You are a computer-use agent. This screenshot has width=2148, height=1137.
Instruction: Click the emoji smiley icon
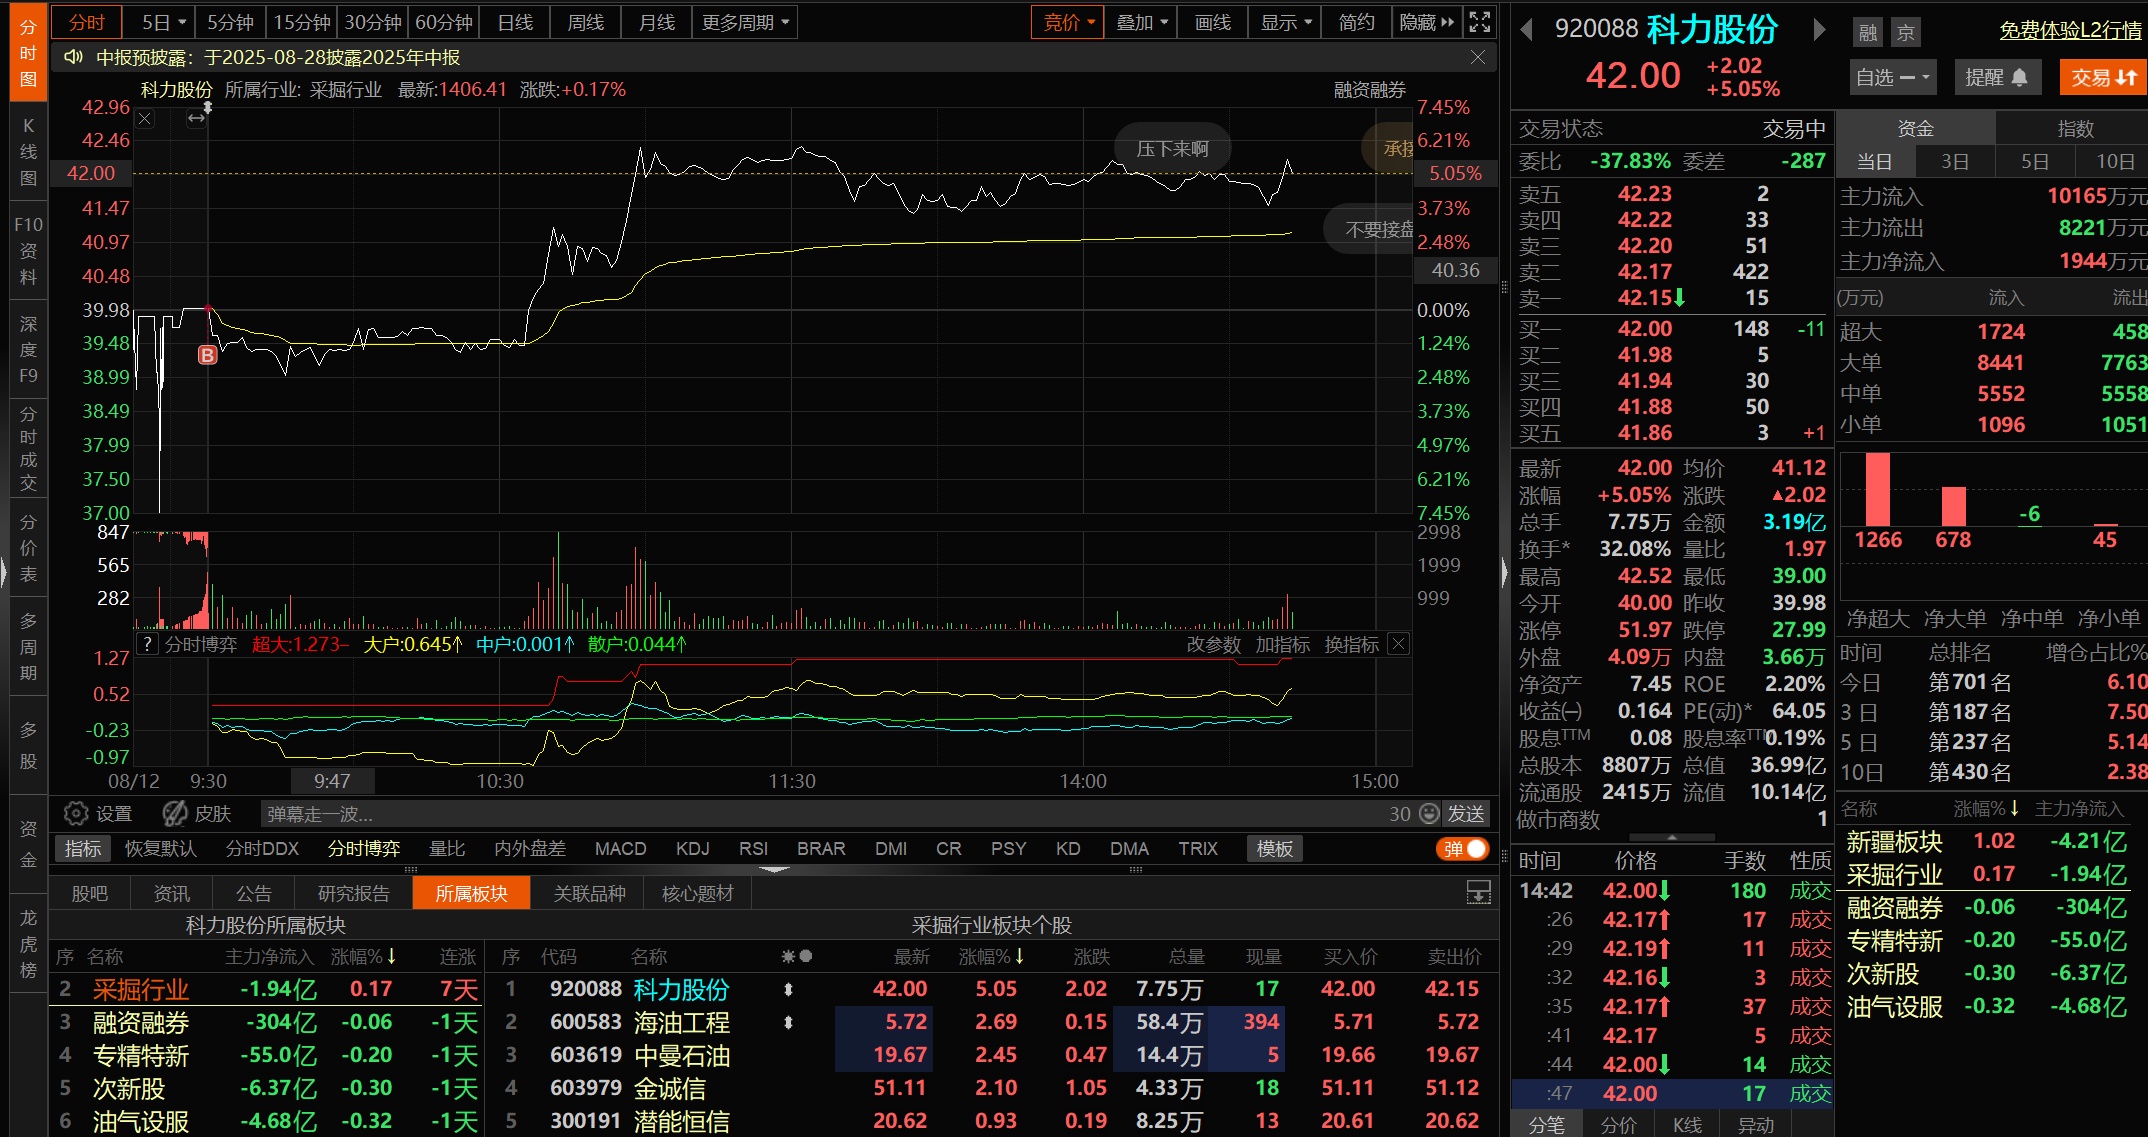(x=1430, y=813)
